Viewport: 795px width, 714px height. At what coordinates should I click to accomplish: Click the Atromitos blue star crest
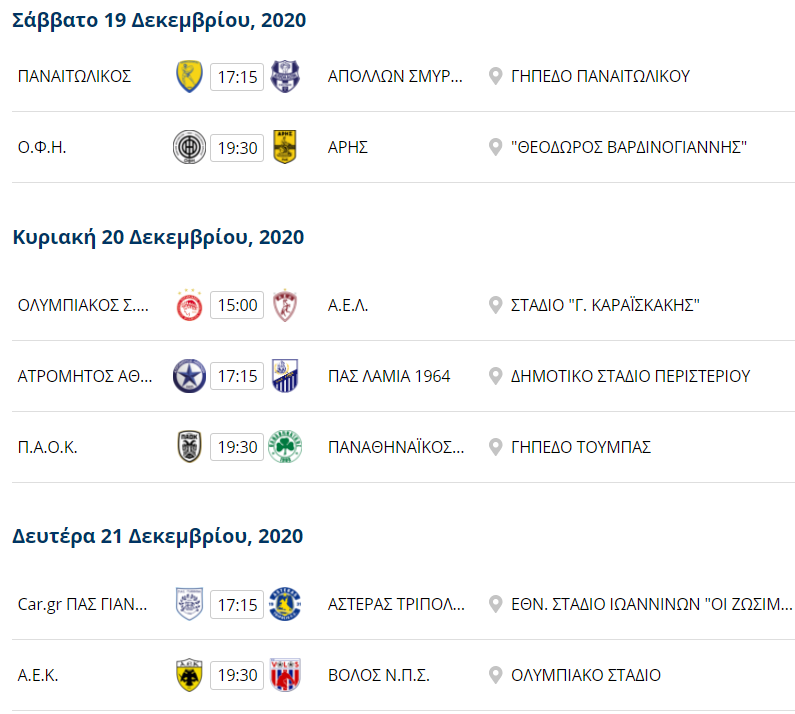pos(189,376)
